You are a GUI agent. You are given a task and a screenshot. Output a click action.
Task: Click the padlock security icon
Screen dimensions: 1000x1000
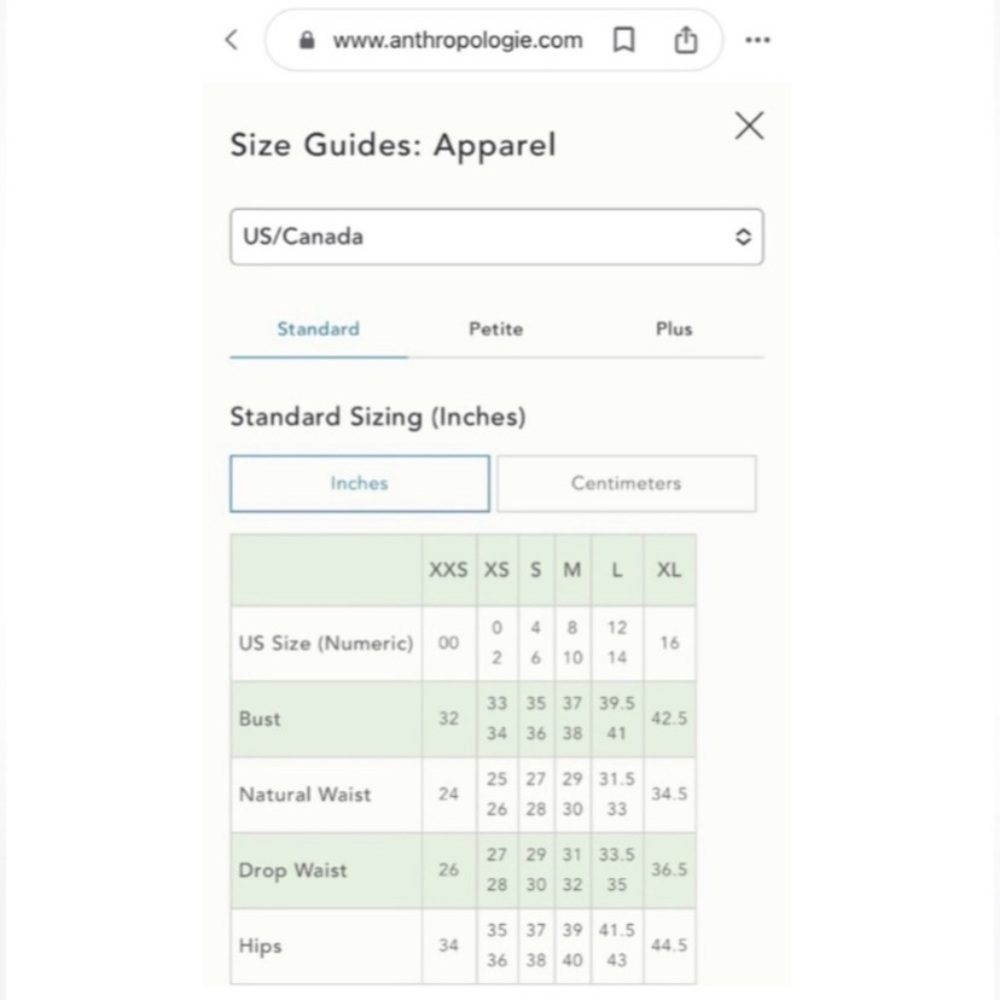pos(307,40)
